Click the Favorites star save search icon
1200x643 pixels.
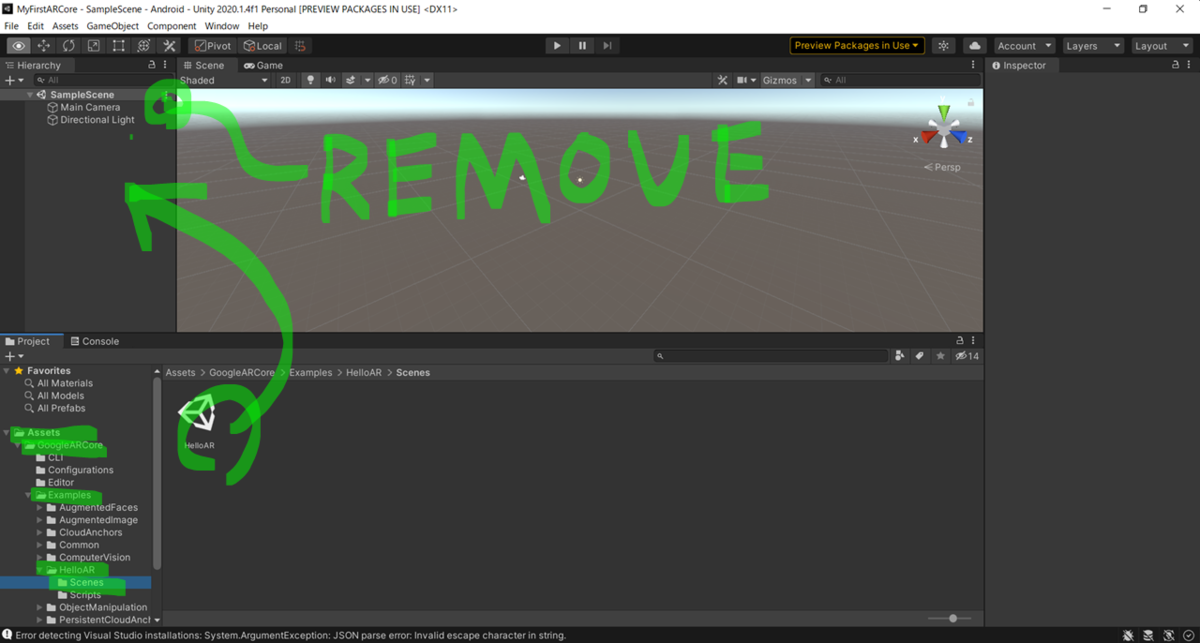click(x=940, y=356)
